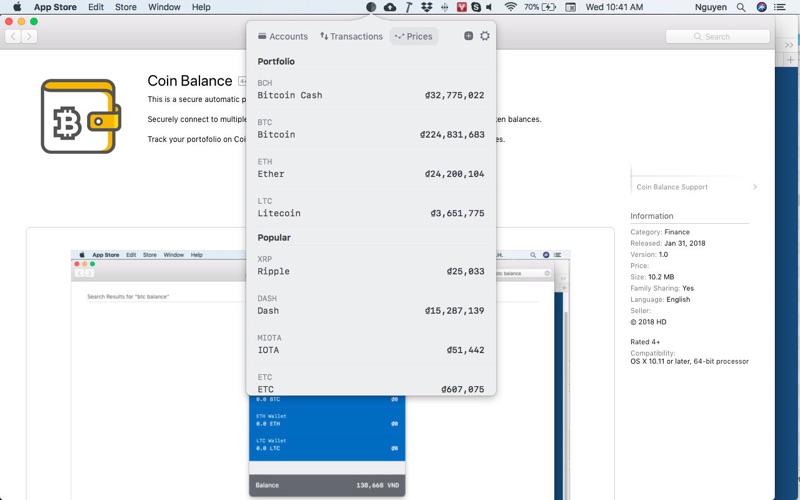Click the App Store forward arrow
Image resolution: width=800 pixels, height=500 pixels.
coord(29,36)
